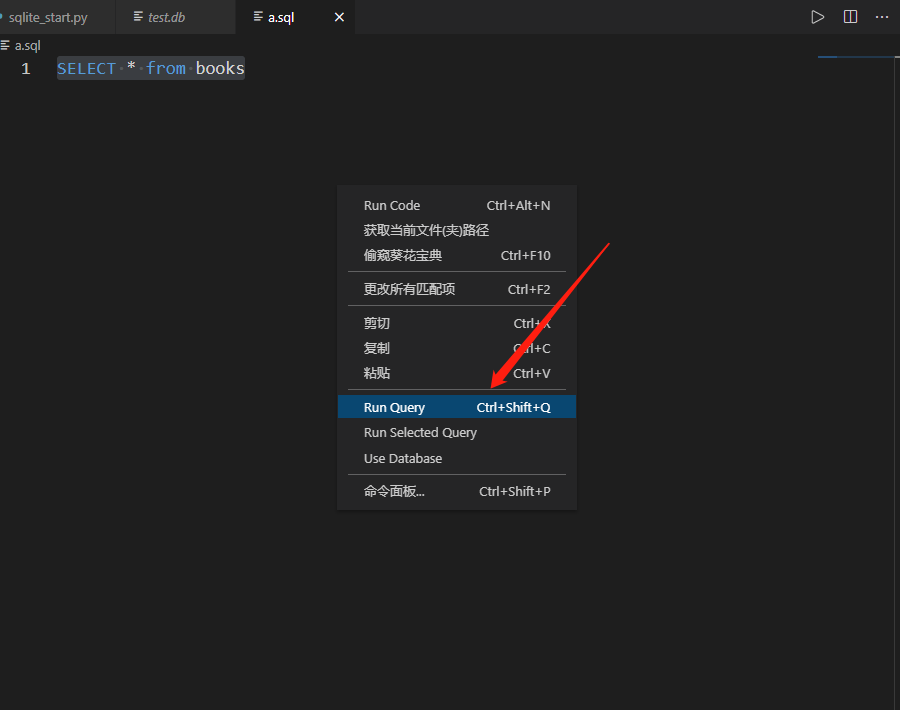Open more editor actions via the ellipsis icon

(x=881, y=16)
